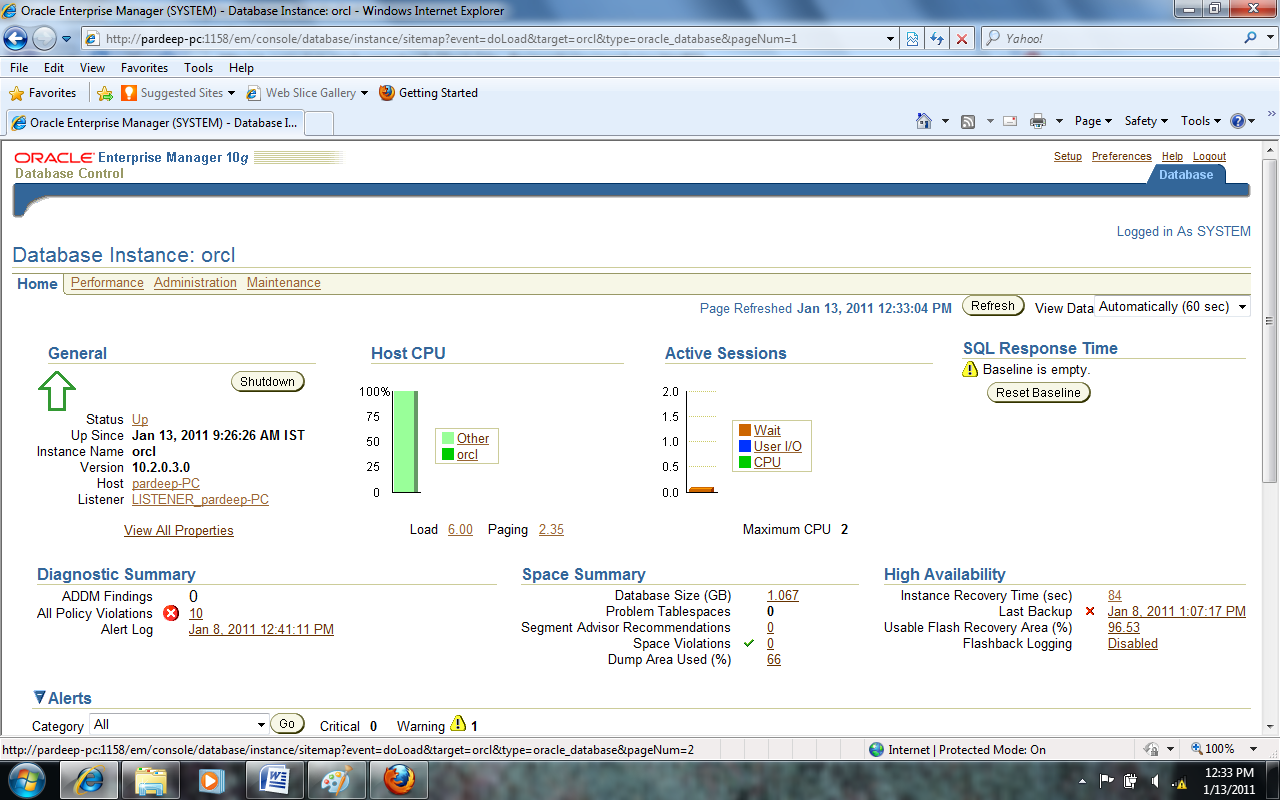Click the Stop loading X icon
This screenshot has height=800, width=1280.
coord(962,39)
